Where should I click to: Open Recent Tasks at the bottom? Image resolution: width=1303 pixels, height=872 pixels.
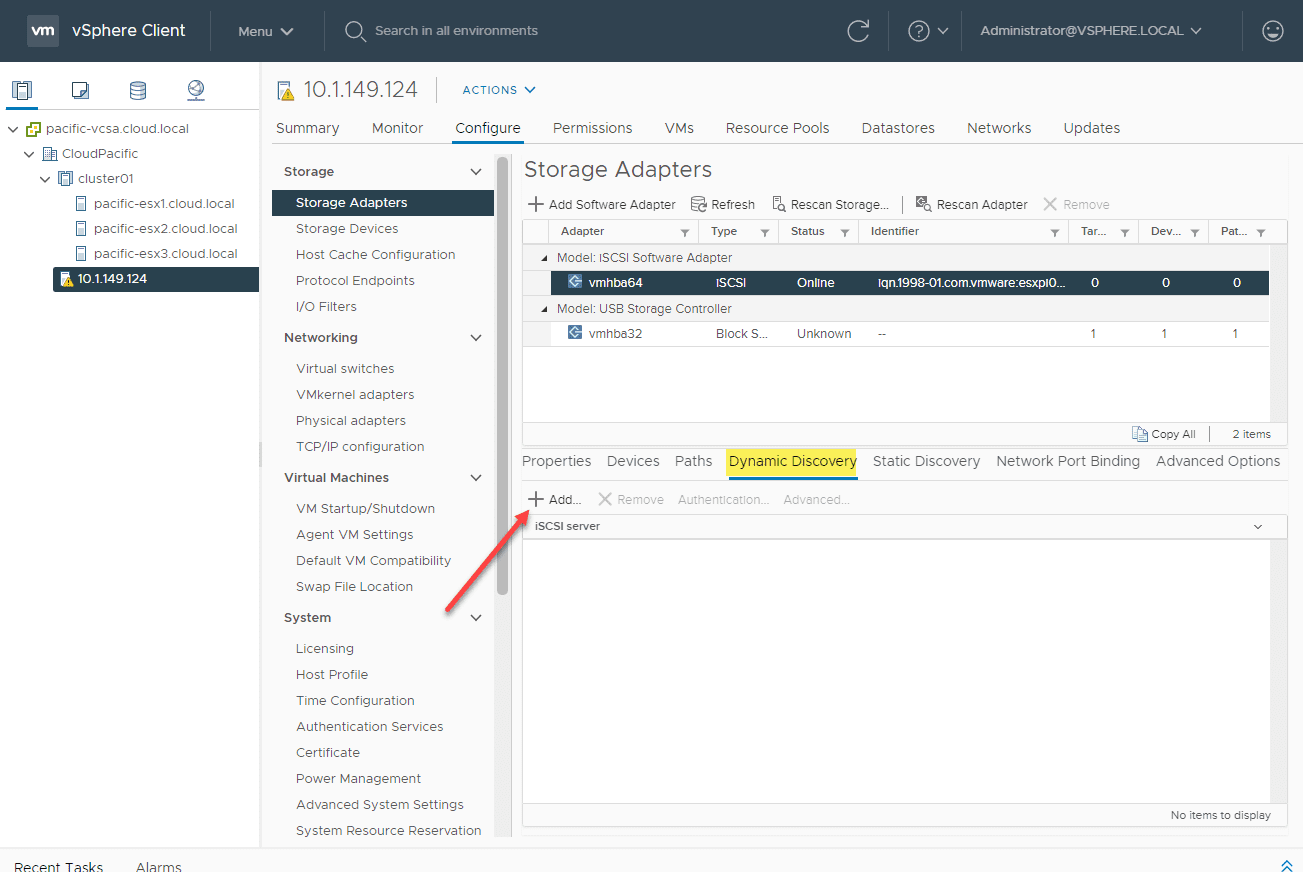pyautogui.click(x=60, y=864)
